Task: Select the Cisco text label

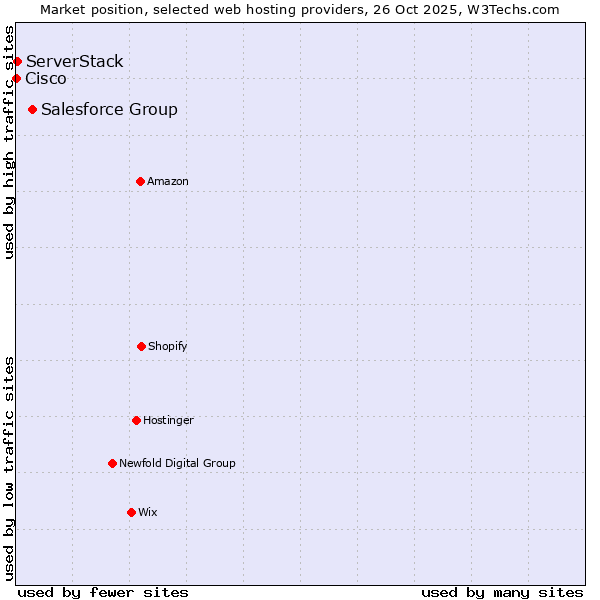Action: coord(46,78)
